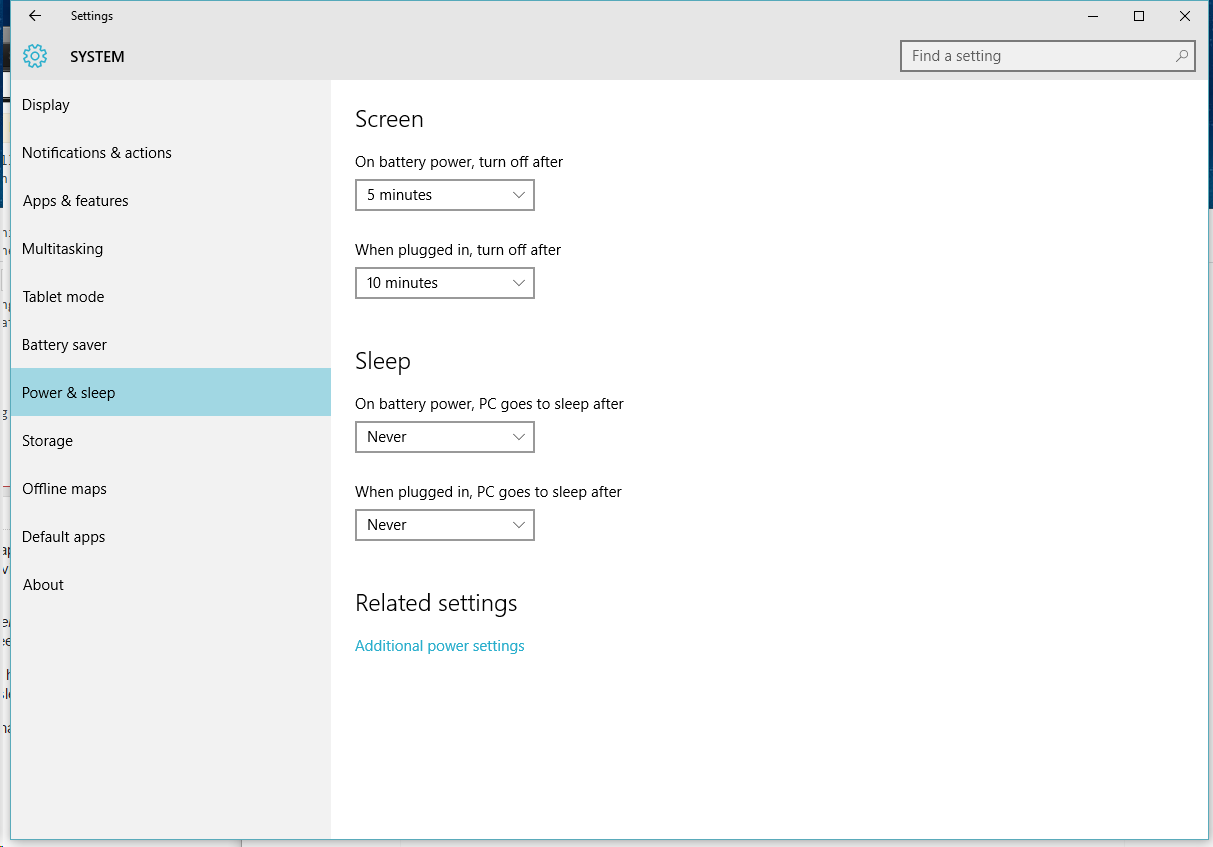Viewport: 1213px width, 847px height.
Task: Open the plugged-in sleep timer dropdown
Action: coord(444,524)
